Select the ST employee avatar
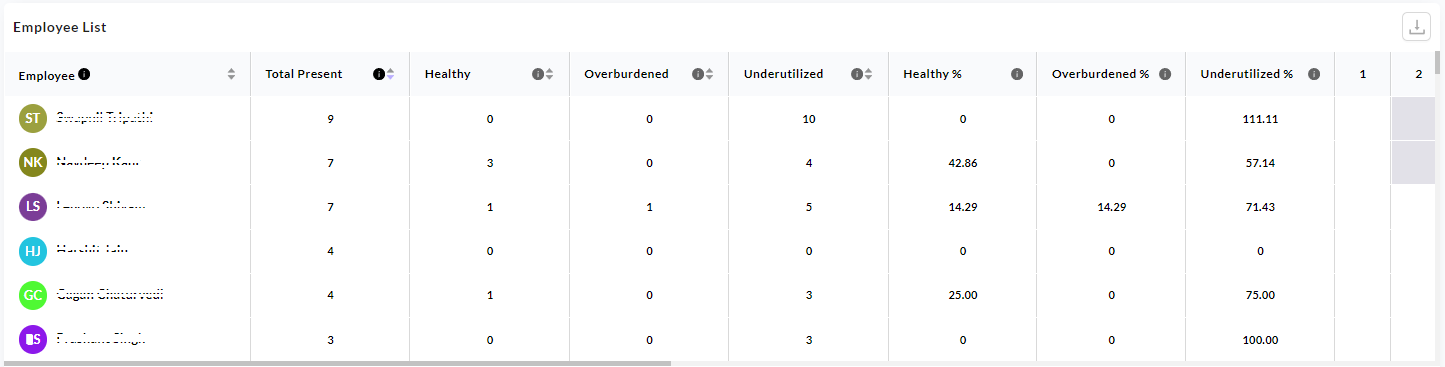The width and height of the screenshot is (1445, 367). click(33, 119)
